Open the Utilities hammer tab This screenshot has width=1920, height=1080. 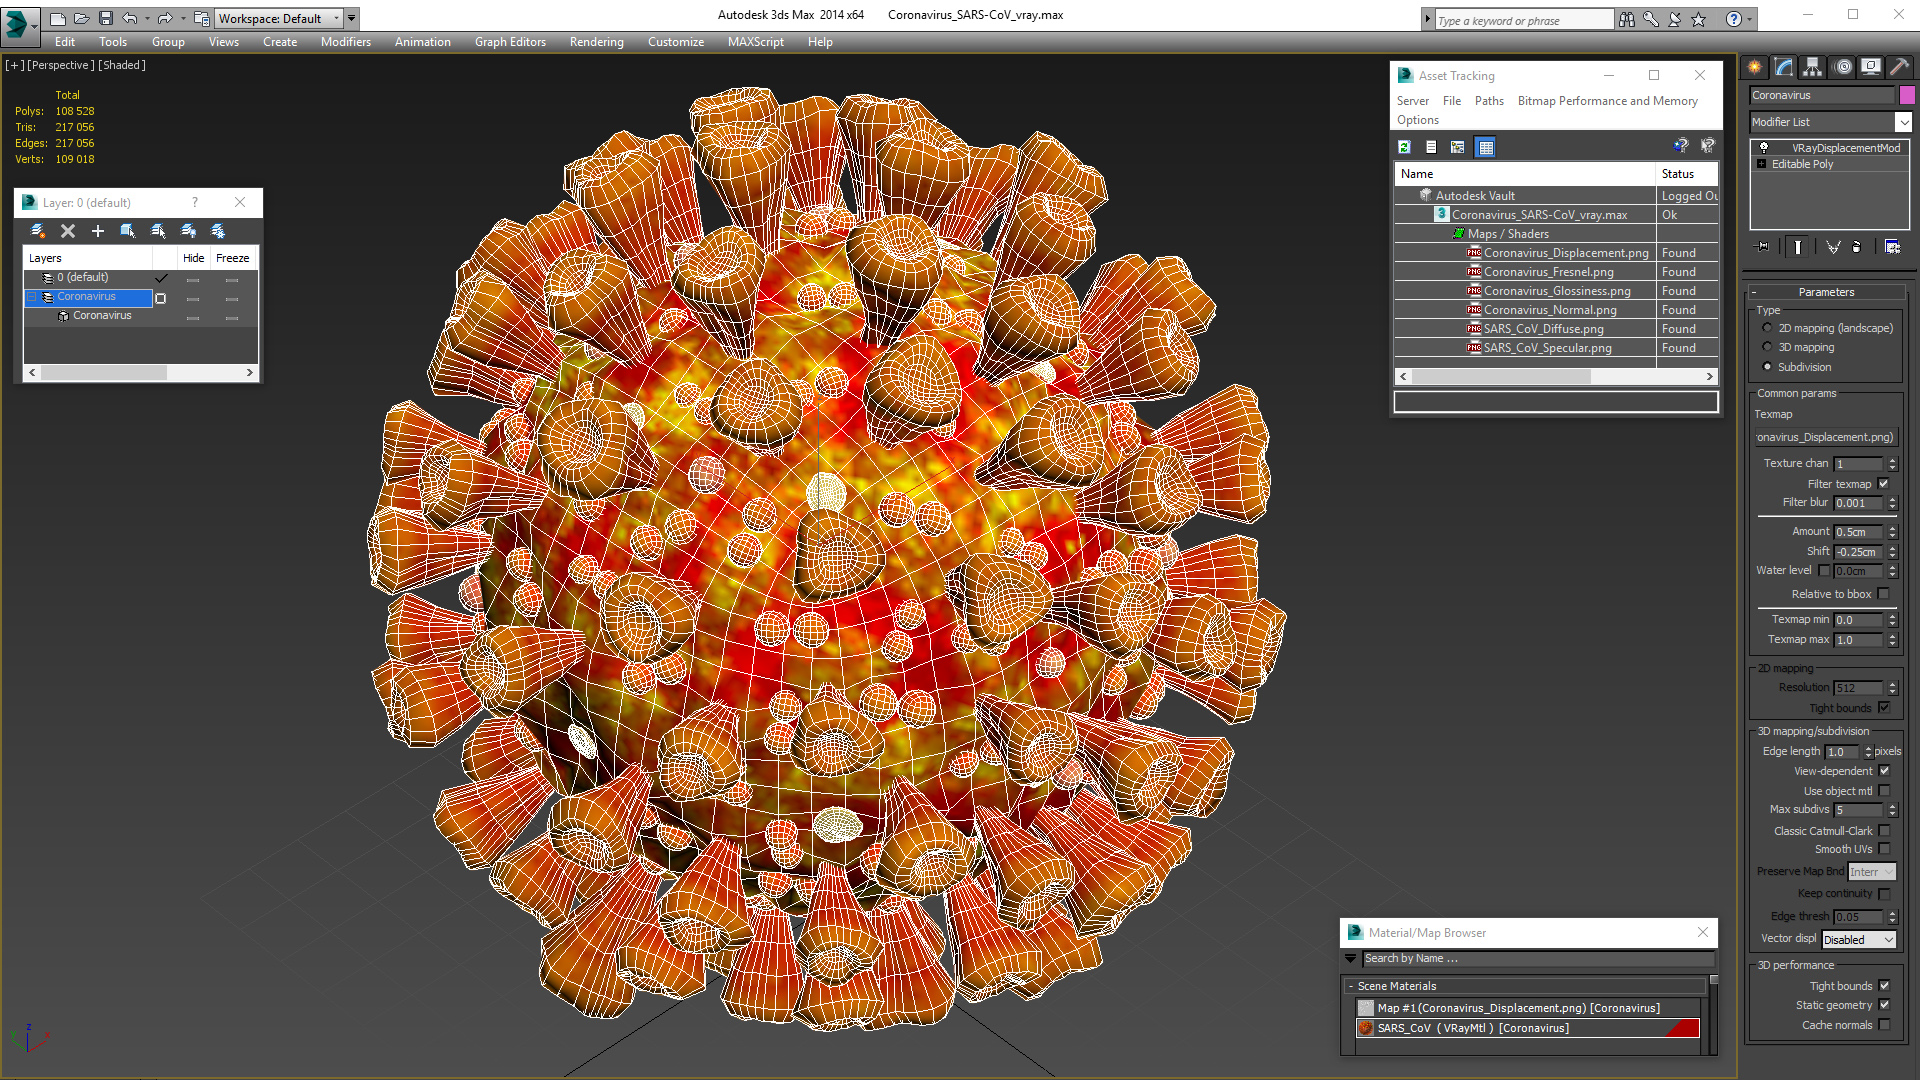click(1900, 67)
